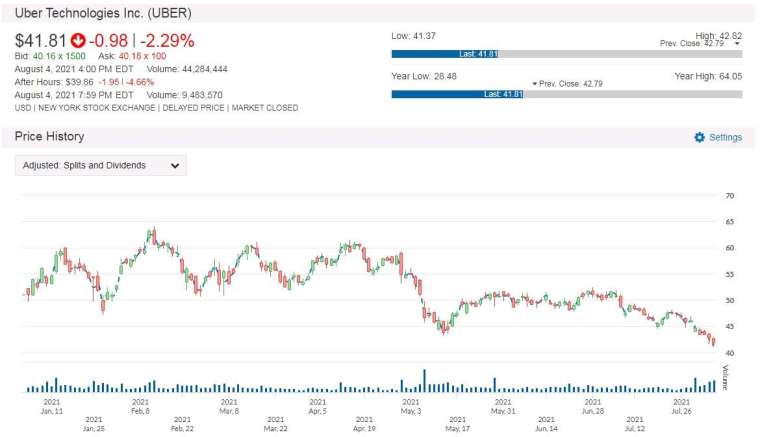
Task: Click the $41.81 last price
Action: 41,41
